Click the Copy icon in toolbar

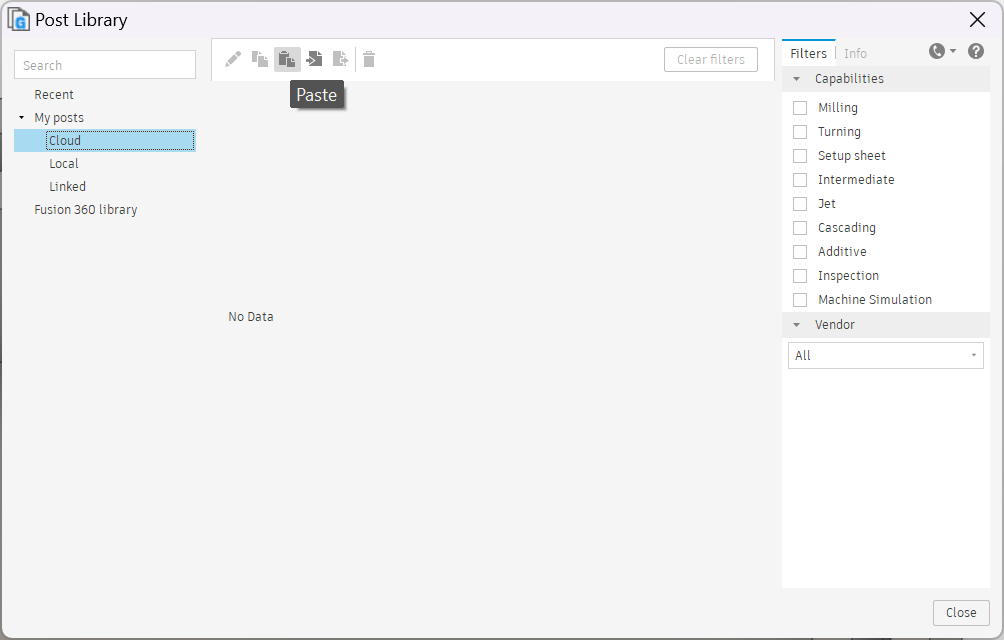(260, 59)
